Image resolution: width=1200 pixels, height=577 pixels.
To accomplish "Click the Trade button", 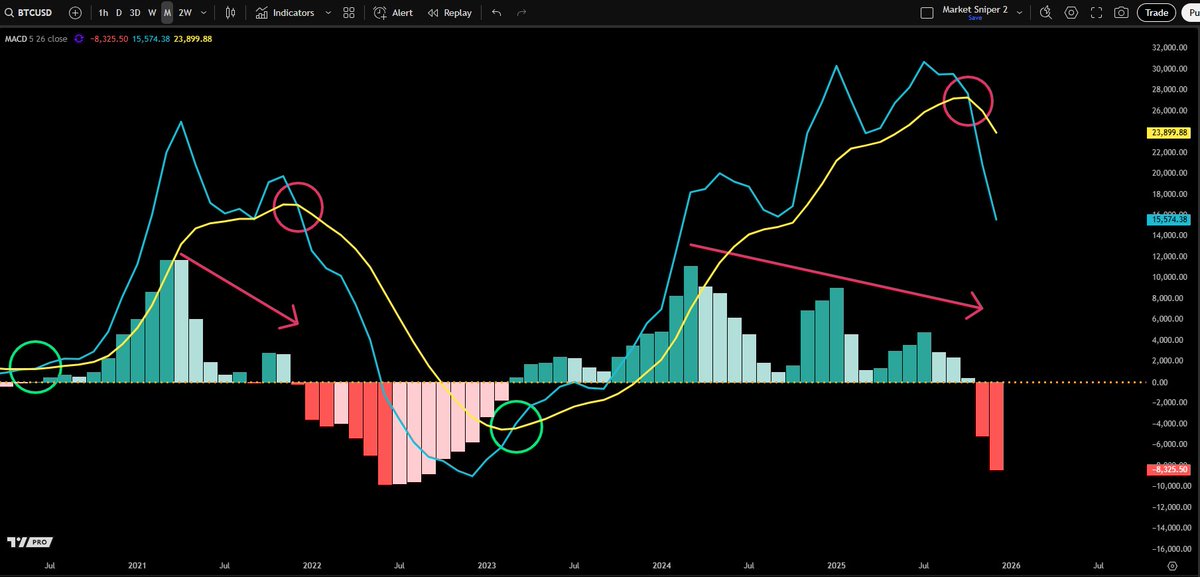I will [x=1157, y=13].
